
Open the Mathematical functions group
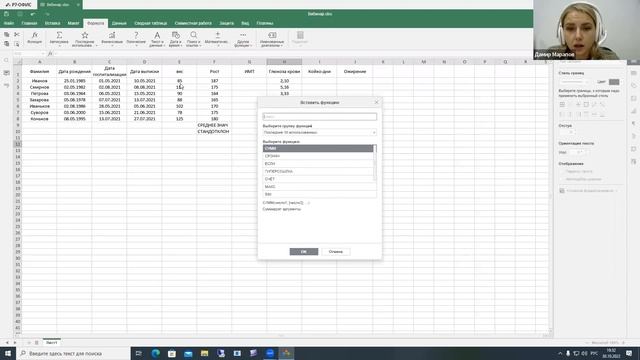click(x=216, y=38)
